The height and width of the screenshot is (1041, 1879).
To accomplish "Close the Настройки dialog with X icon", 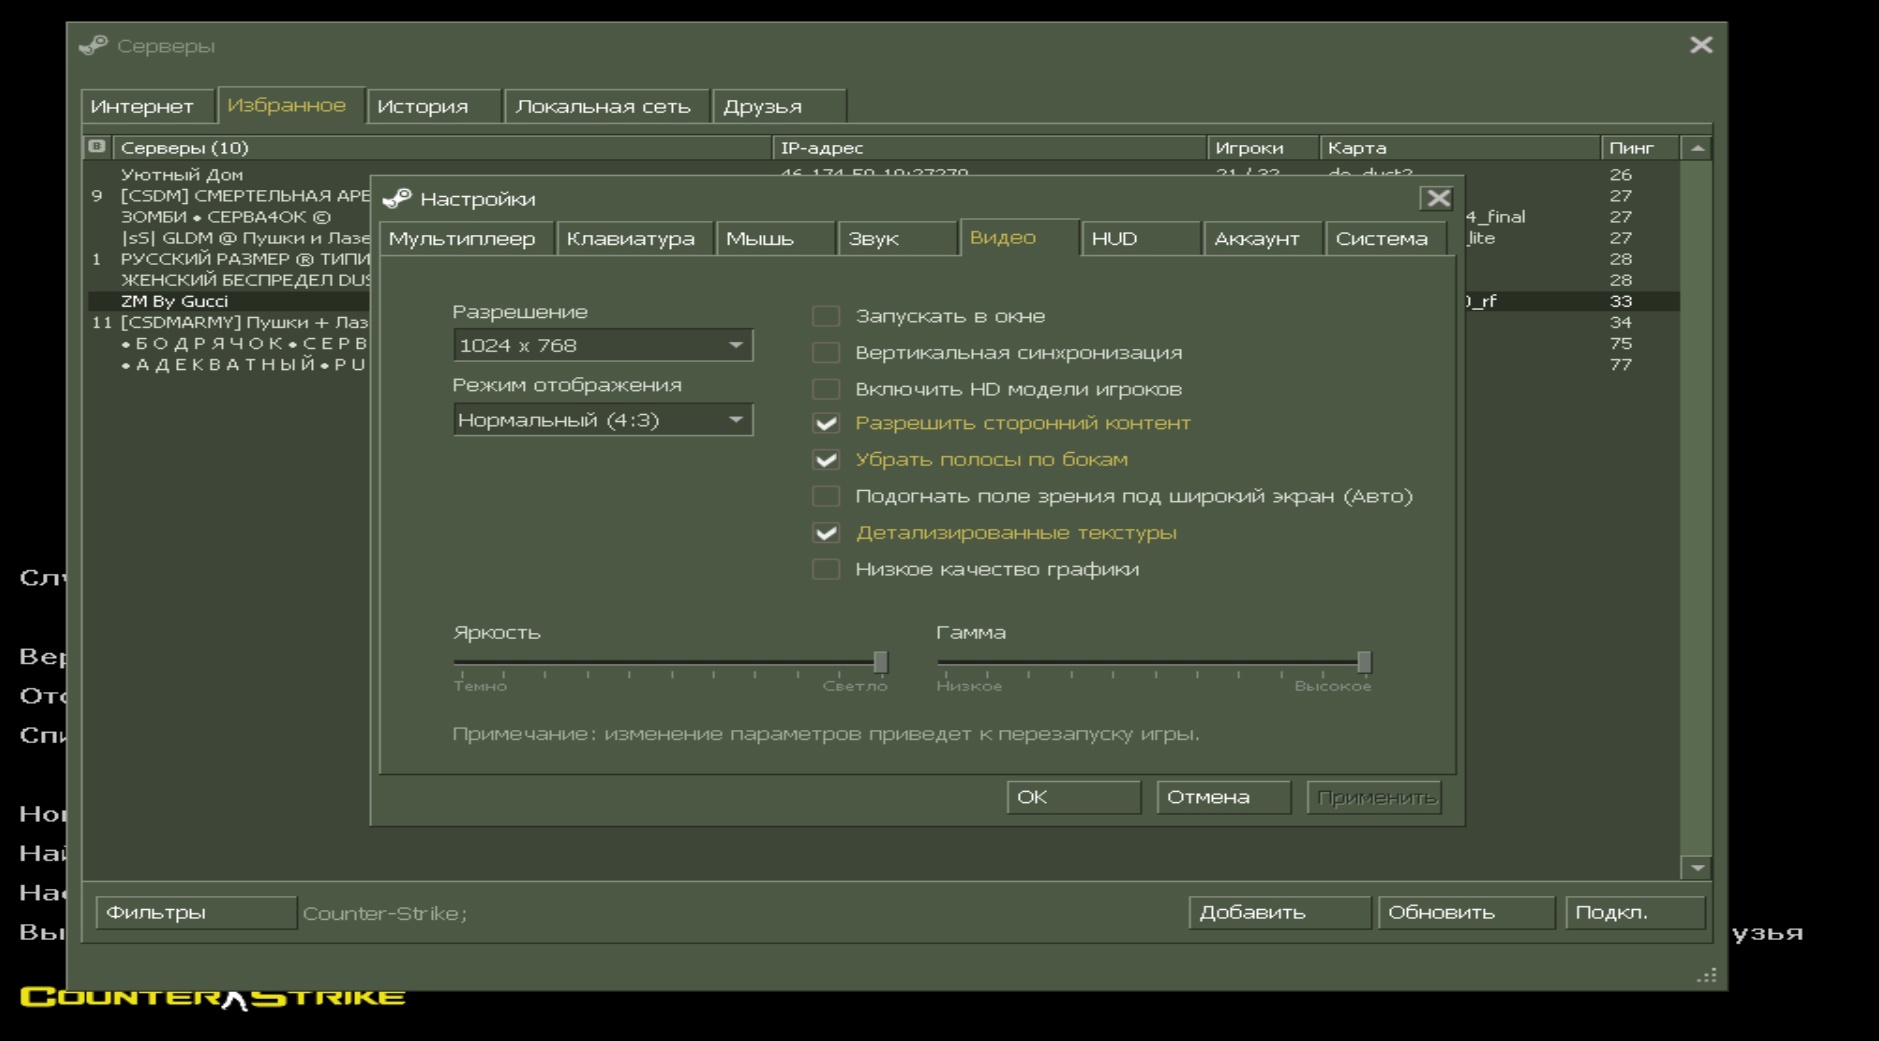I will [1437, 198].
